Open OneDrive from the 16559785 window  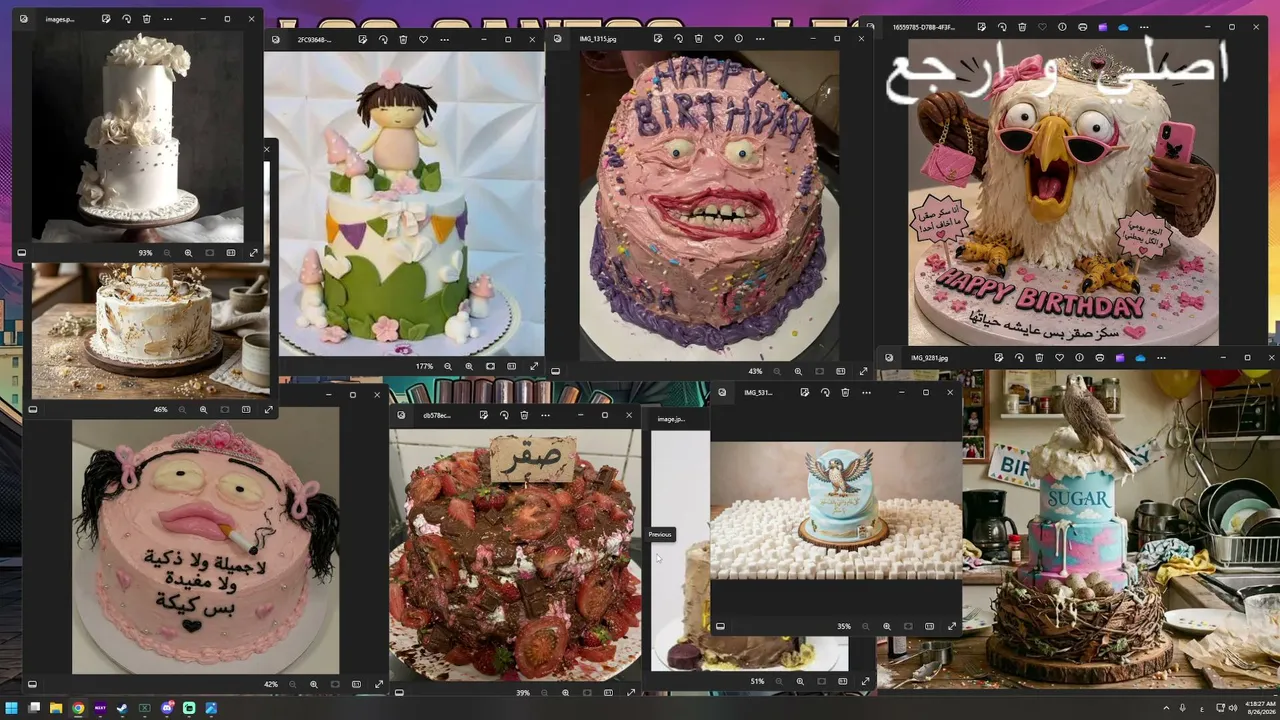click(1123, 27)
